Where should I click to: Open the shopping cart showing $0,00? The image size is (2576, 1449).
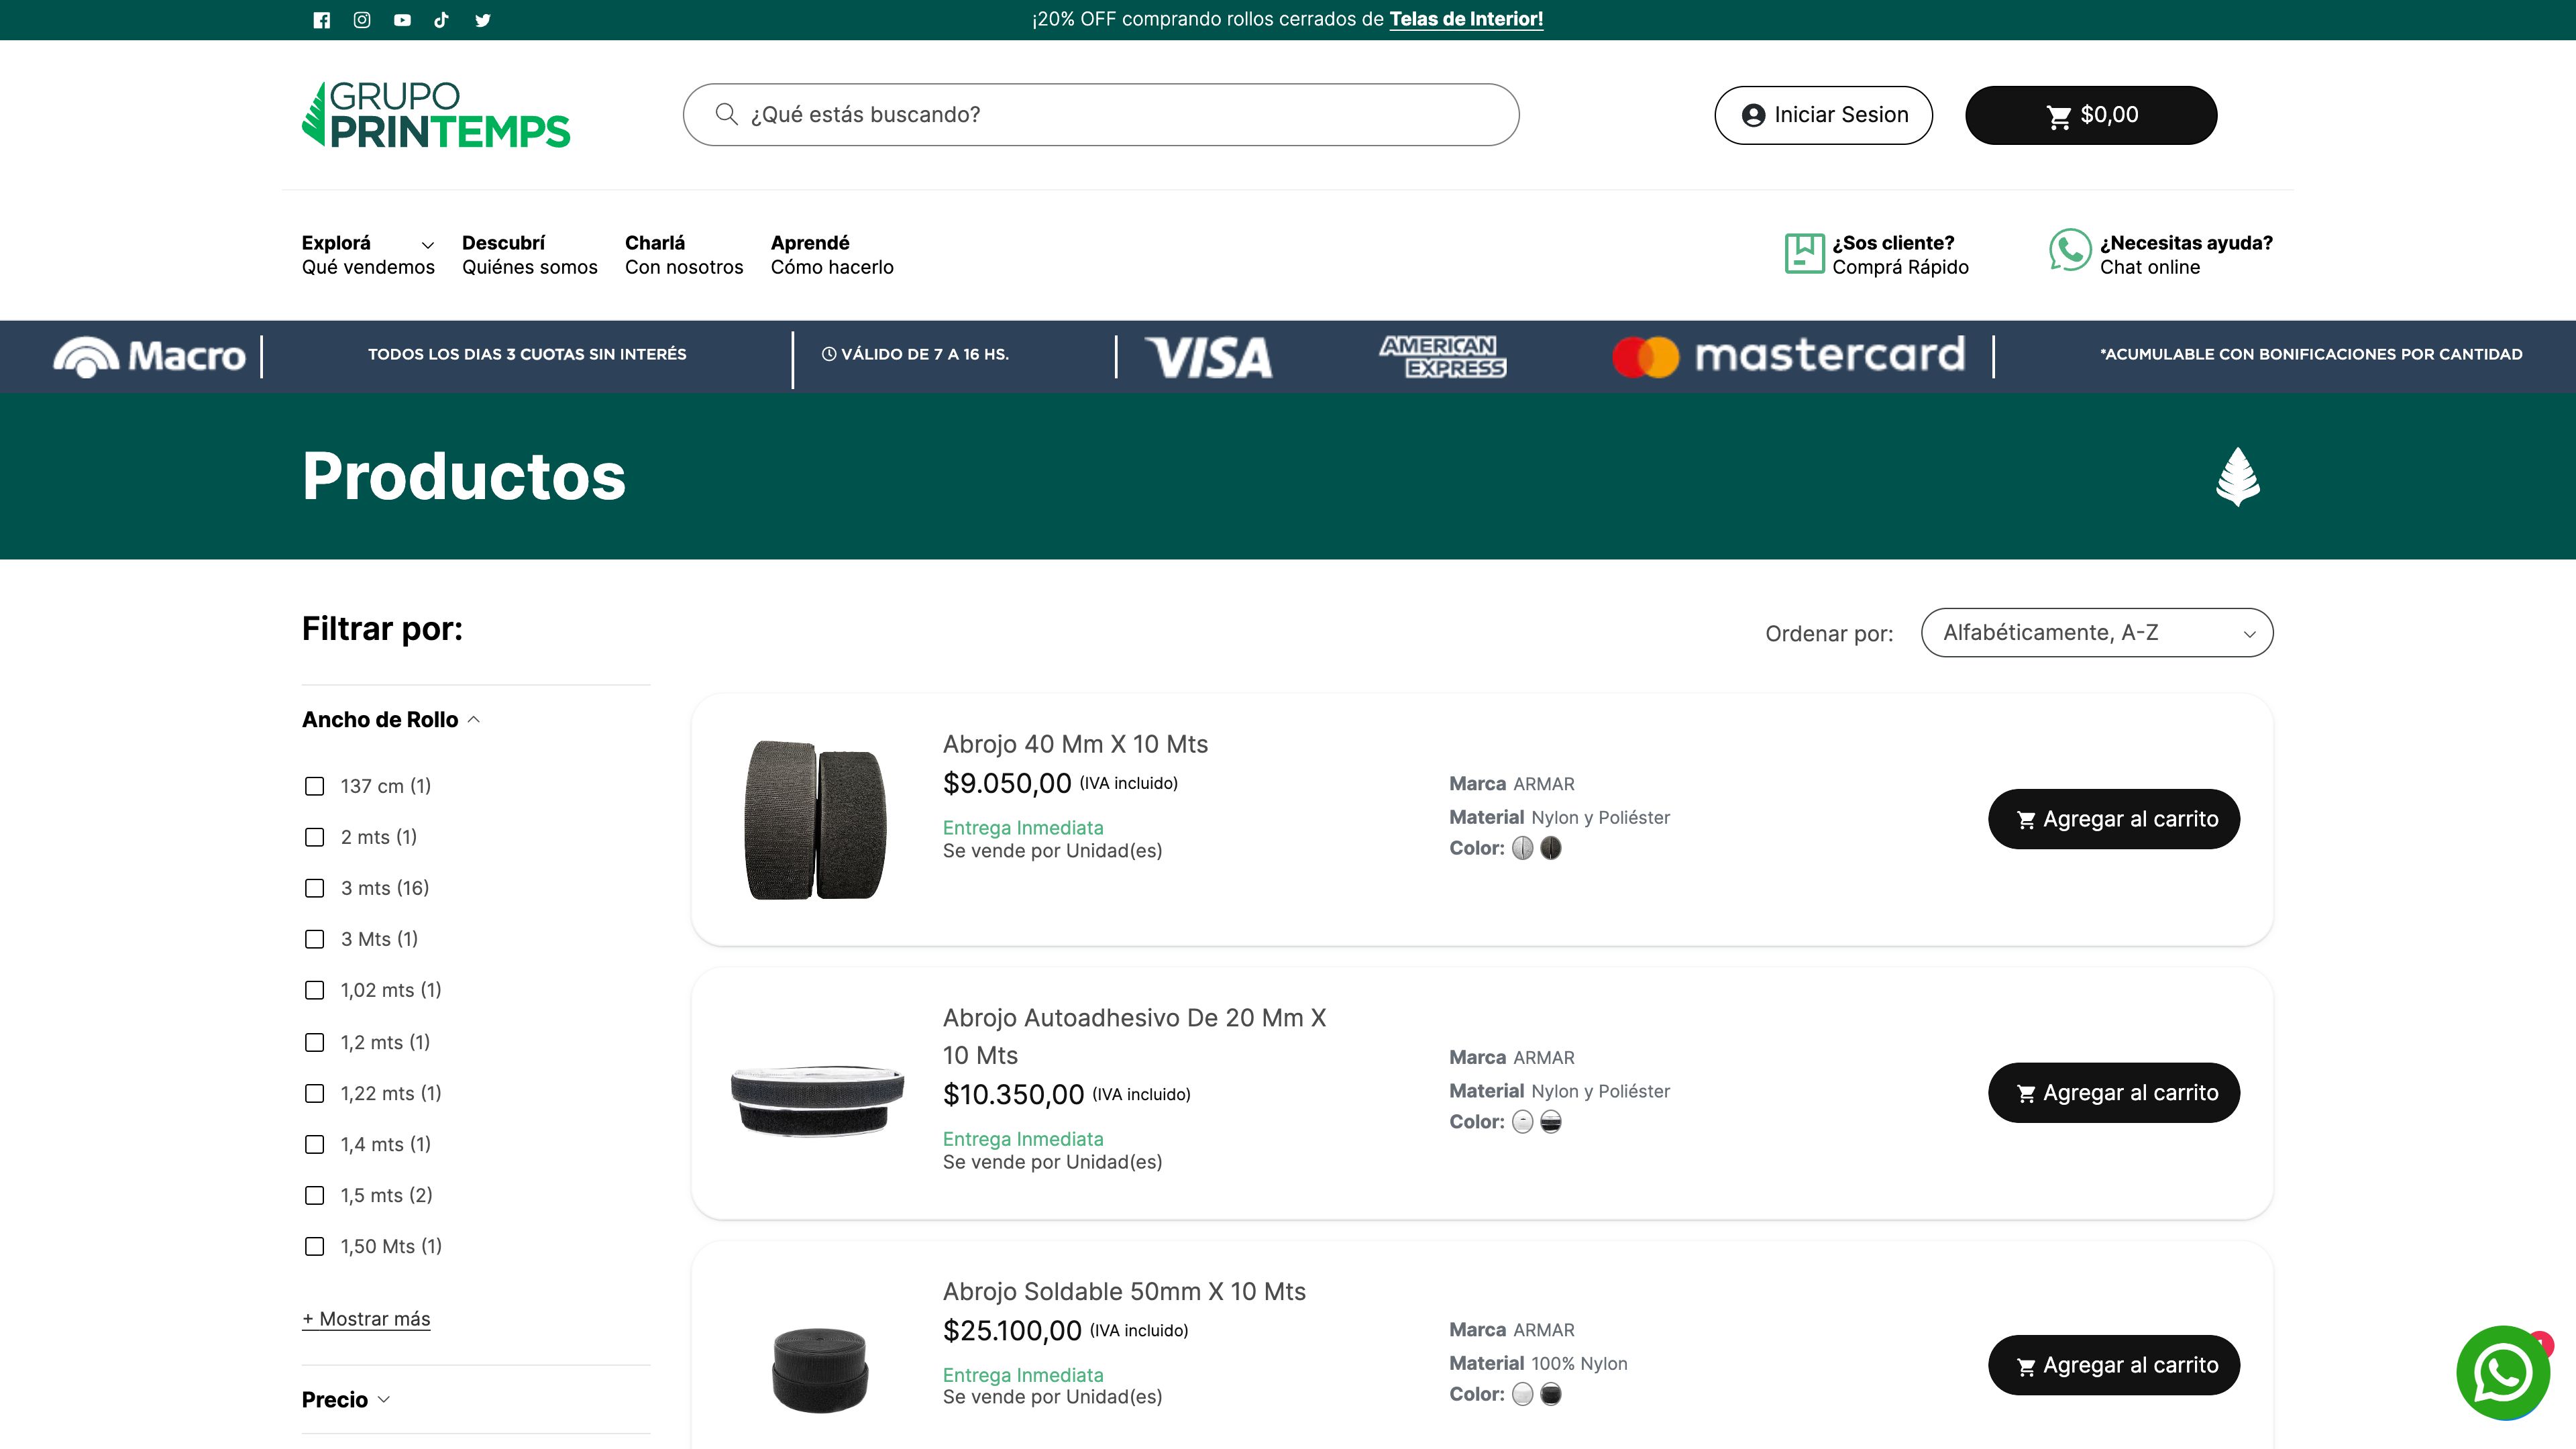[x=2091, y=115]
